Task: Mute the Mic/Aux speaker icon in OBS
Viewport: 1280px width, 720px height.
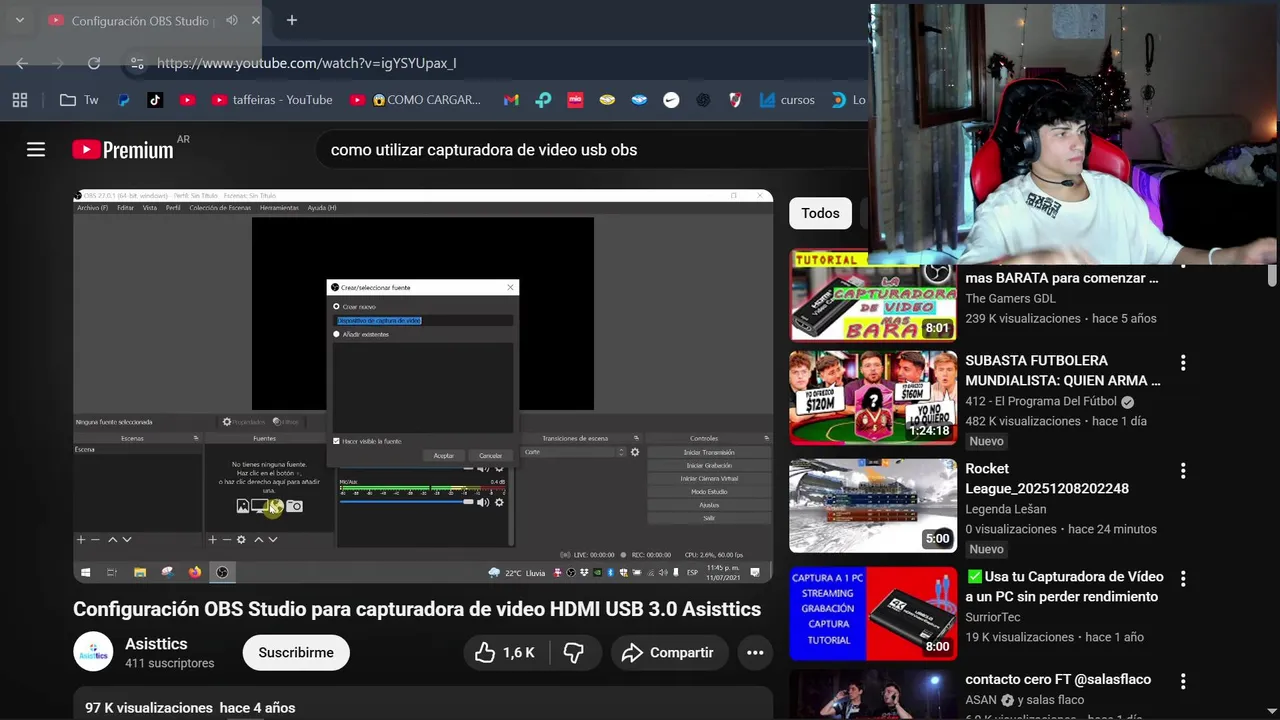Action: tap(483, 502)
